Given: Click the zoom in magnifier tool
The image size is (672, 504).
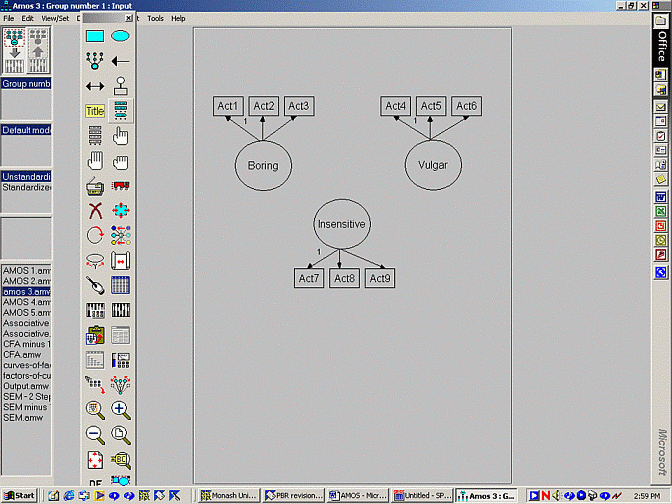Looking at the screenshot, I should pyautogui.click(x=120, y=409).
